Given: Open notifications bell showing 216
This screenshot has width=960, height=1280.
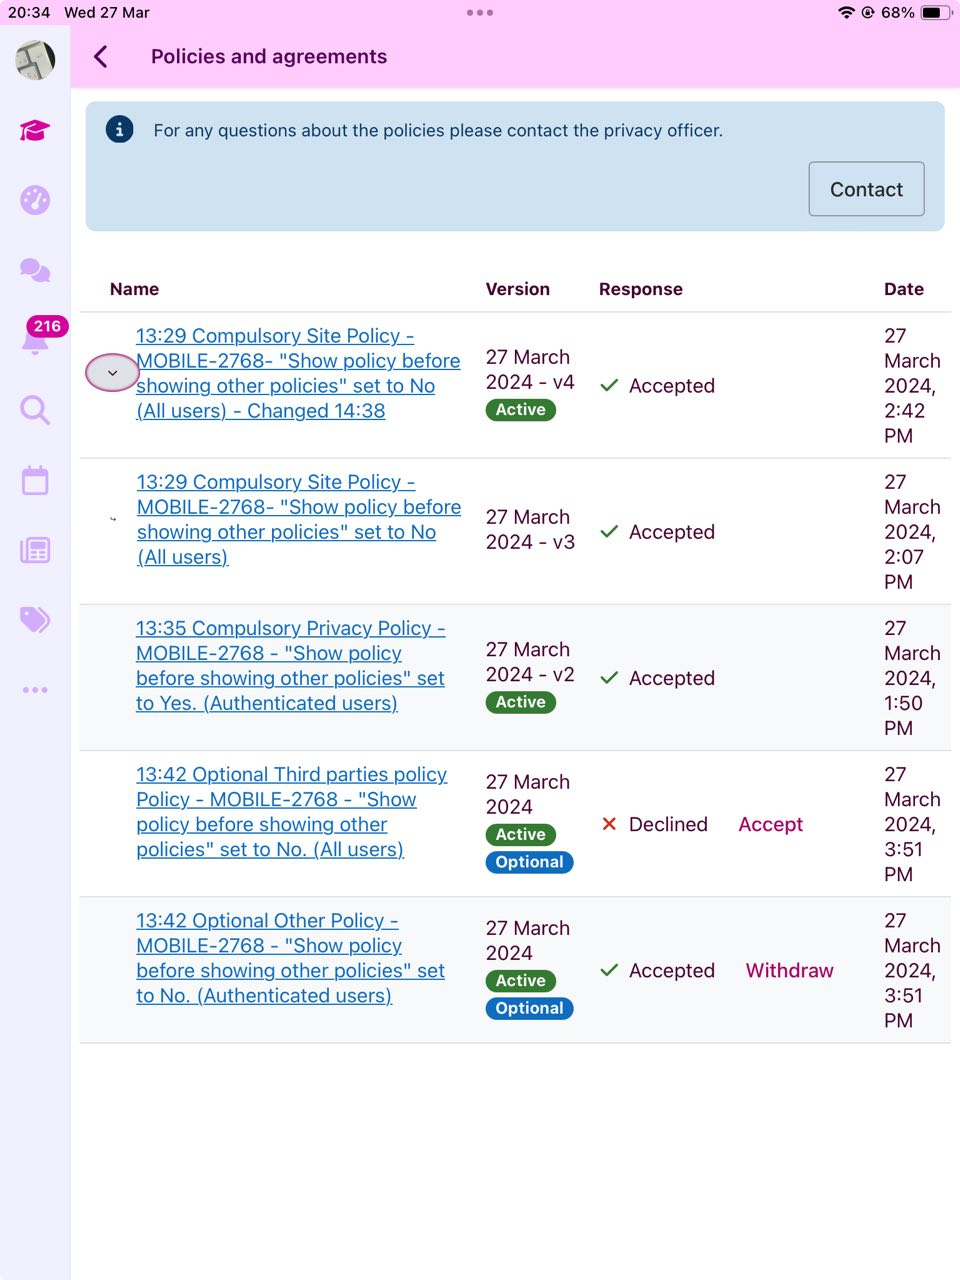Looking at the screenshot, I should (x=36, y=338).
